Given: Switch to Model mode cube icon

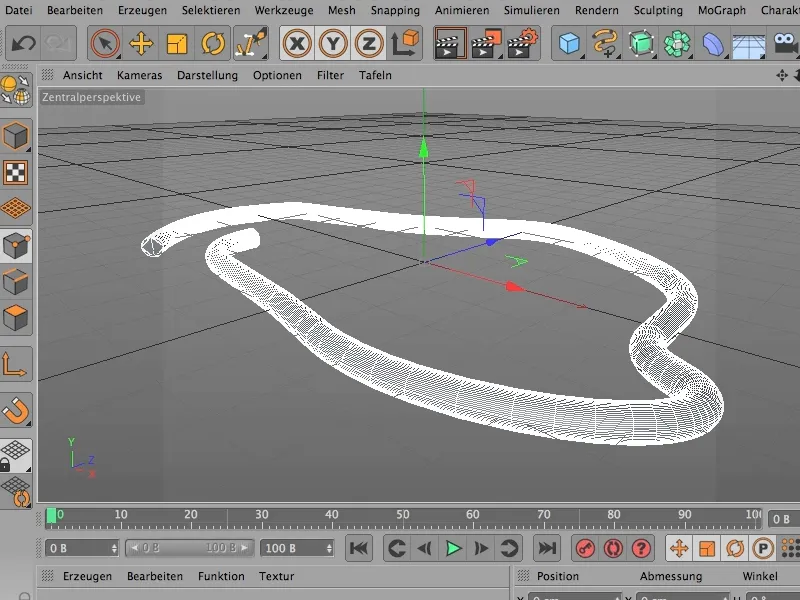Looking at the screenshot, I should click(x=16, y=136).
